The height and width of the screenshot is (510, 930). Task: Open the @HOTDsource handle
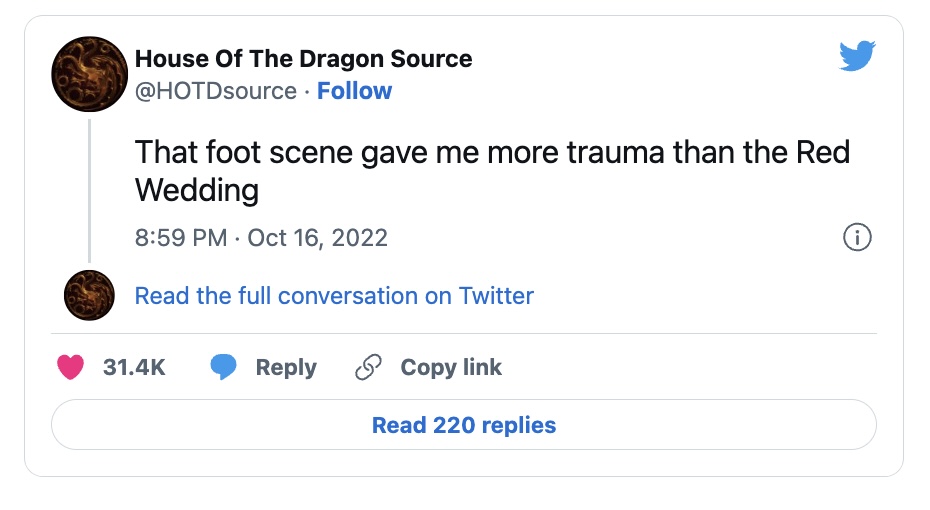tap(215, 91)
